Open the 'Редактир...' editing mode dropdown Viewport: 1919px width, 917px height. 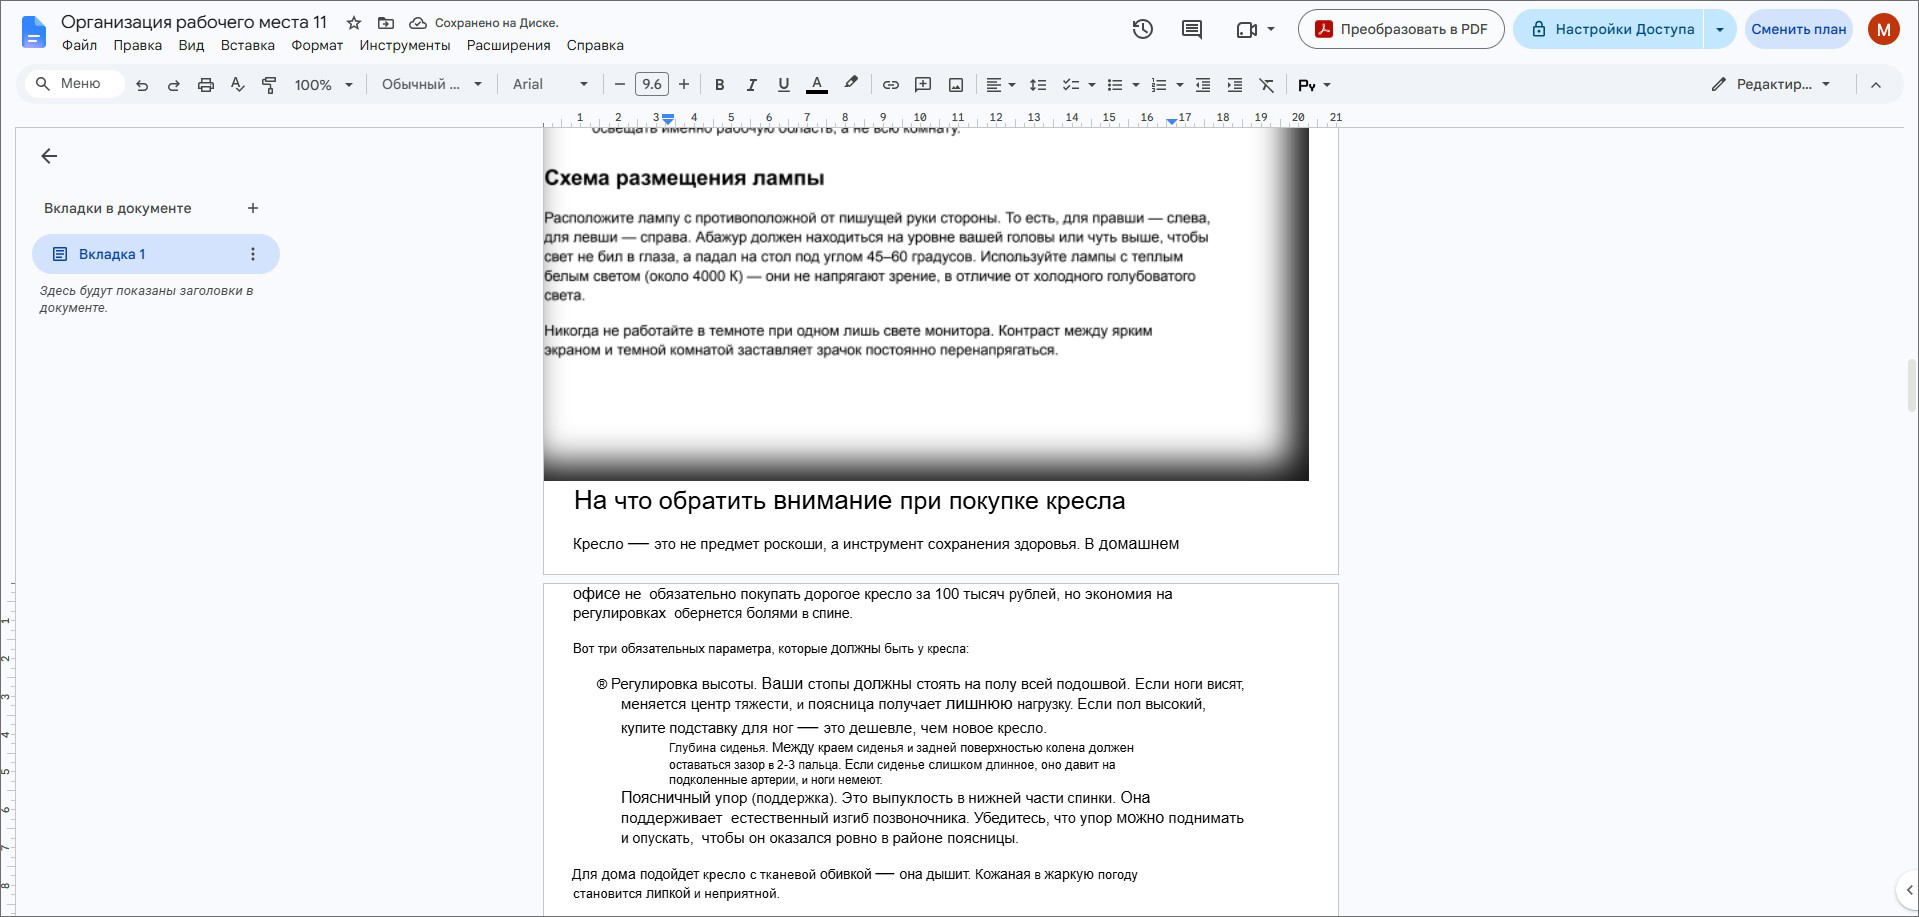(1771, 85)
